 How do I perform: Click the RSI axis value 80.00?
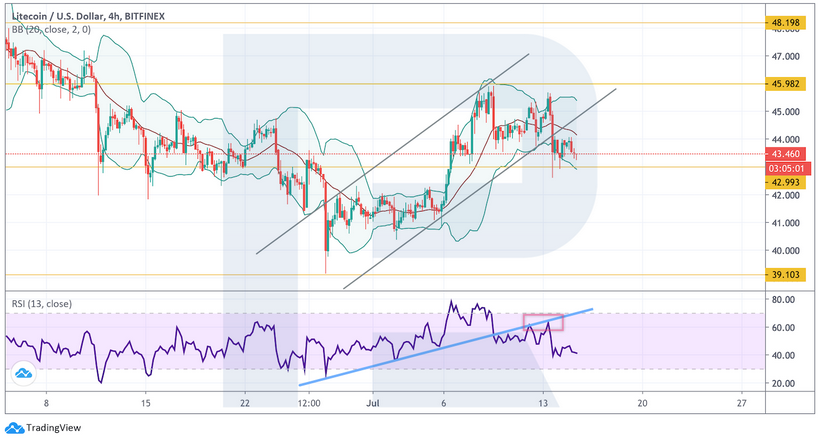783,300
